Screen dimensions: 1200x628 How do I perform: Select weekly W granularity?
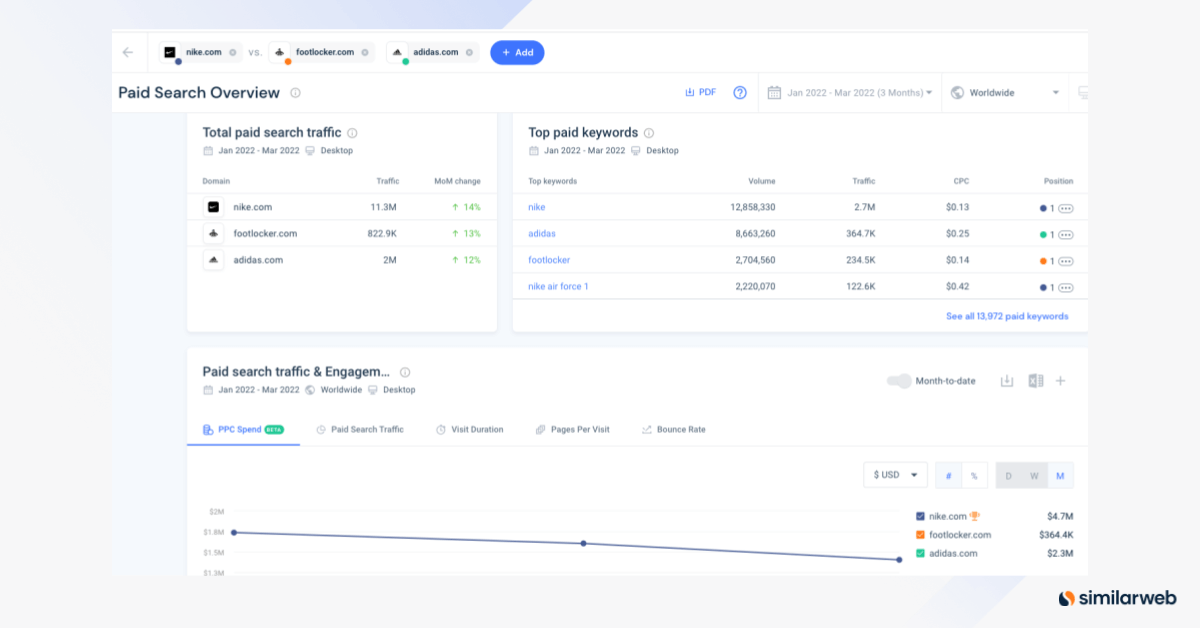(x=1035, y=475)
